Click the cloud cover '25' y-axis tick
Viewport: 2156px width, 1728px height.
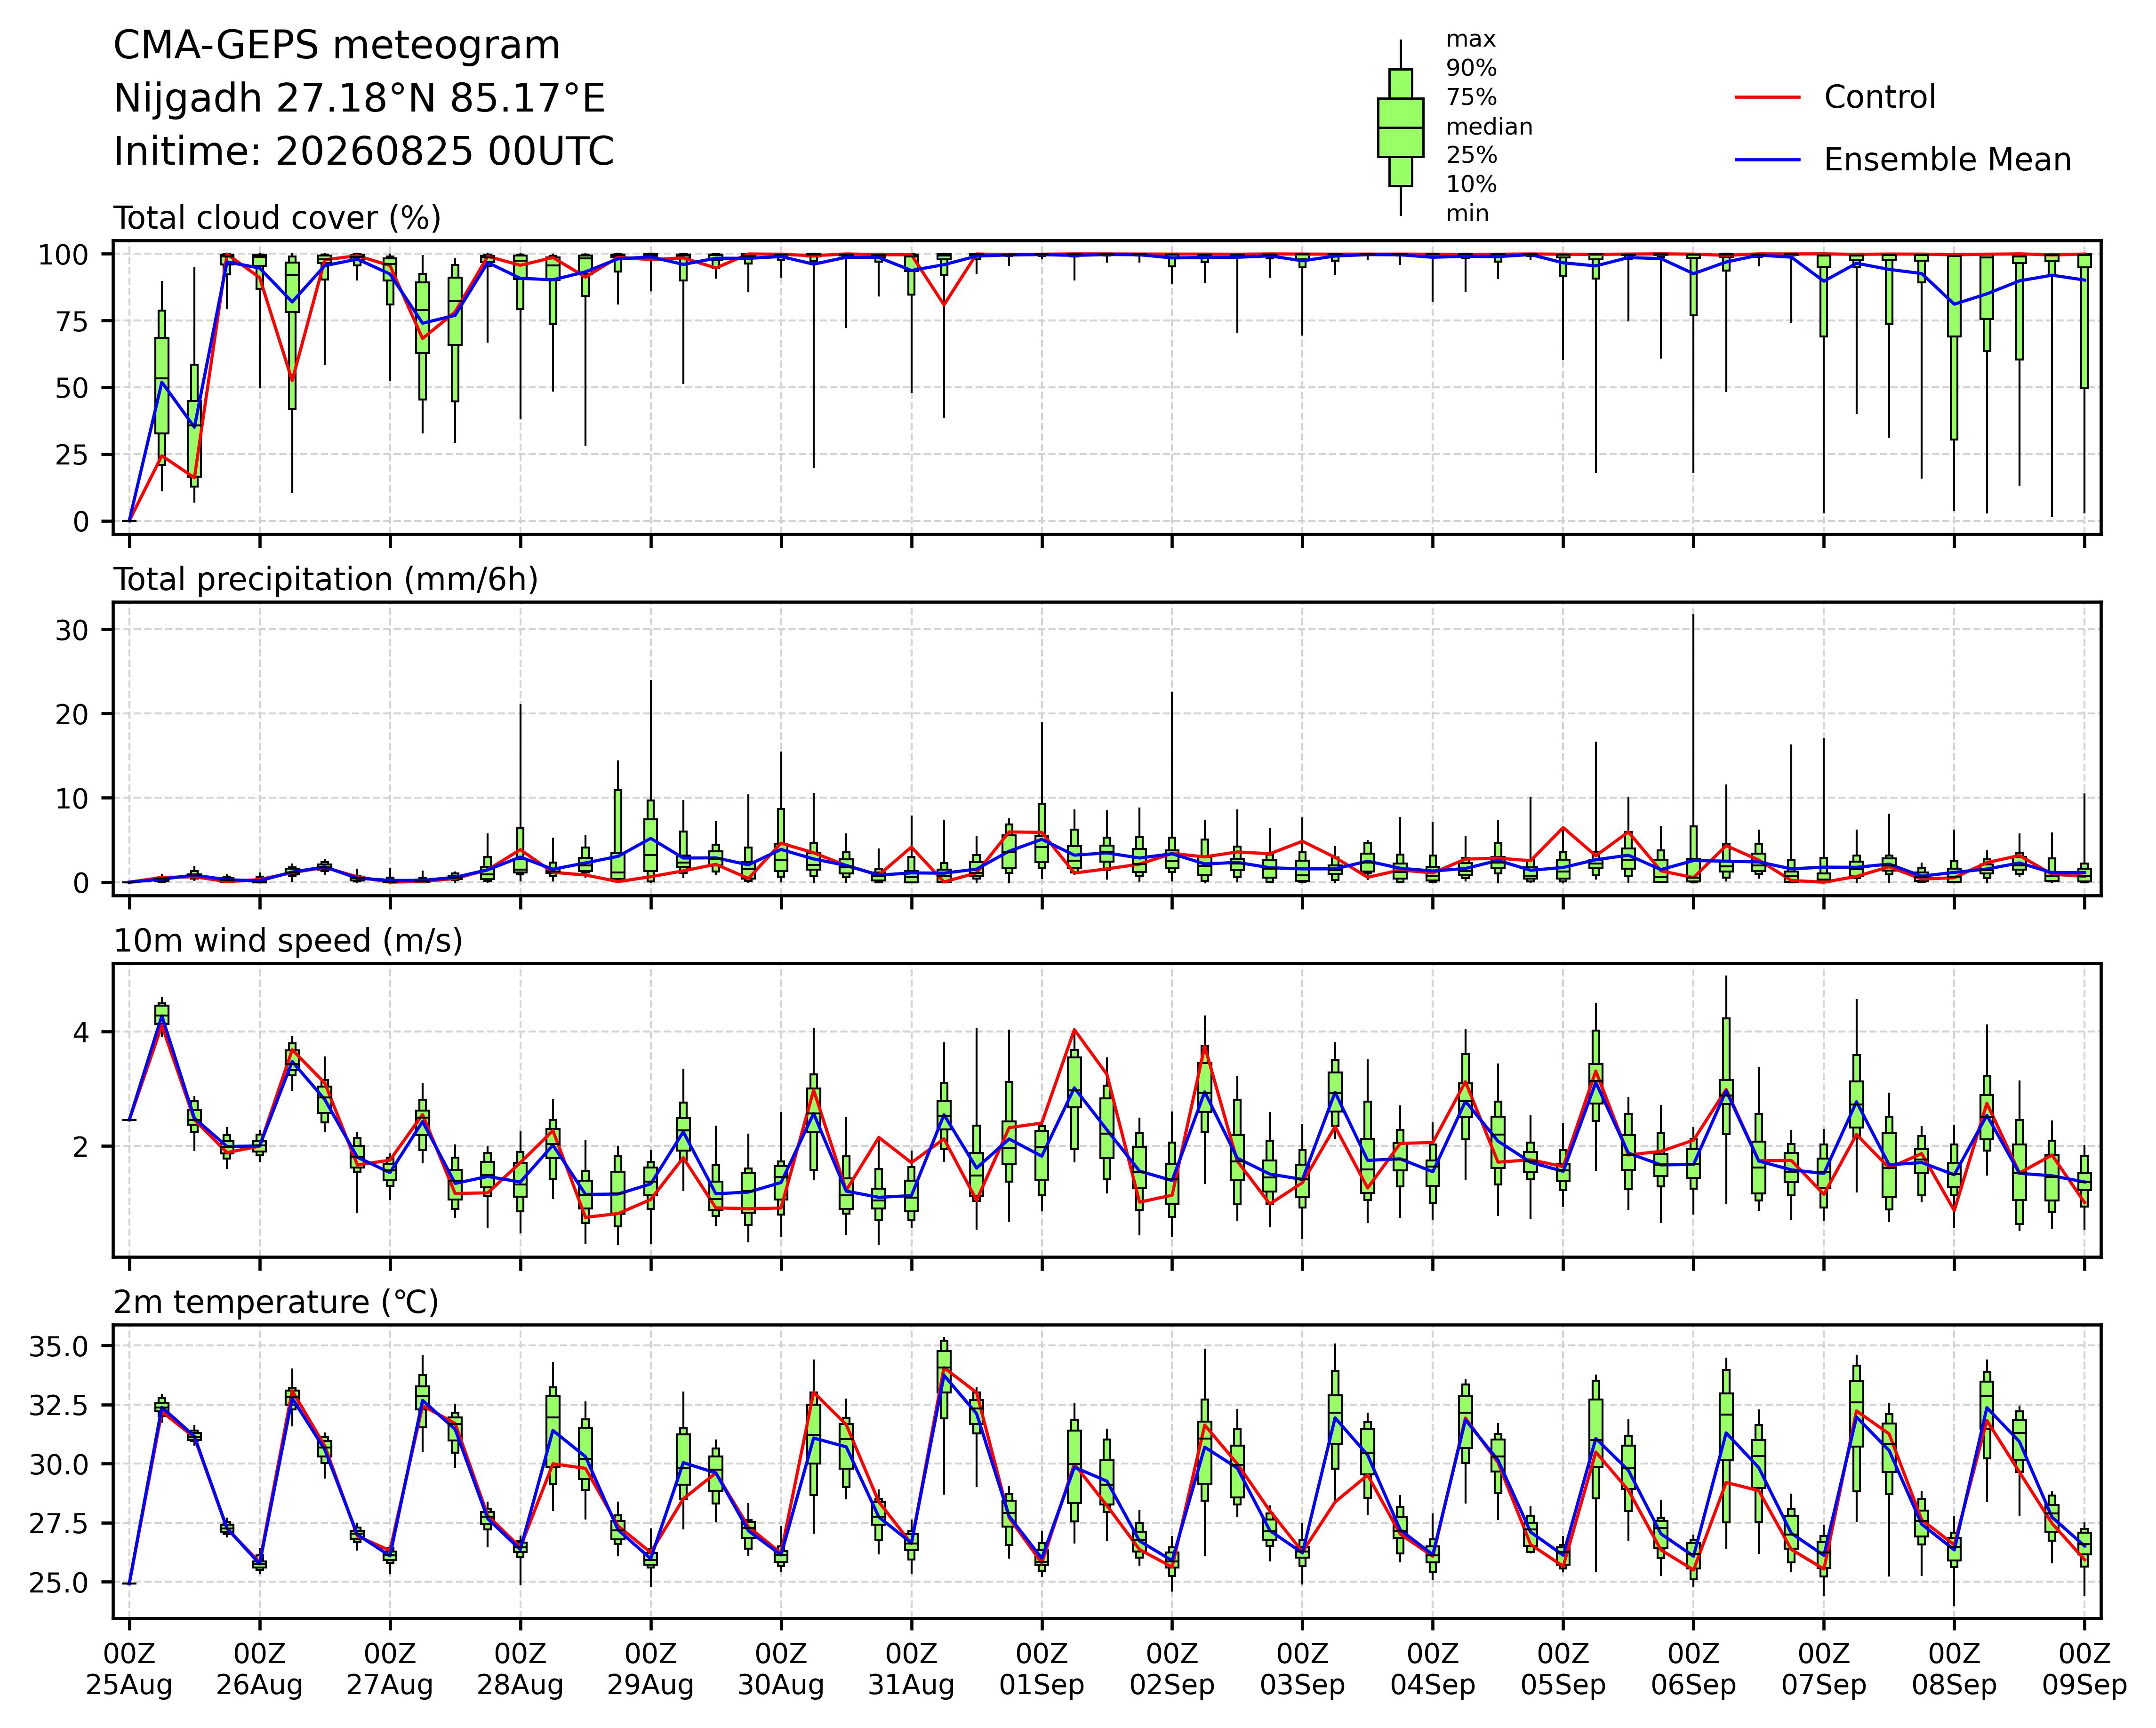pos(72,455)
